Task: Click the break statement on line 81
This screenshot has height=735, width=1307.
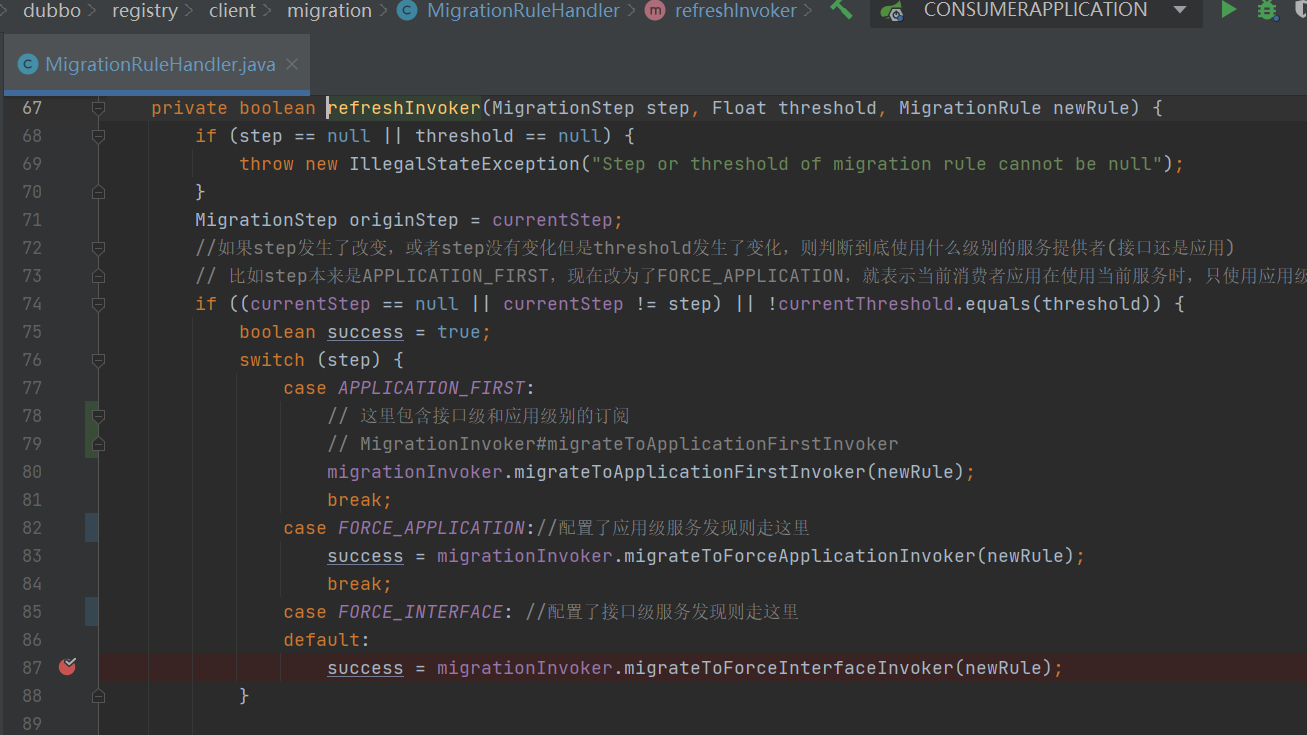Action: tap(359, 500)
